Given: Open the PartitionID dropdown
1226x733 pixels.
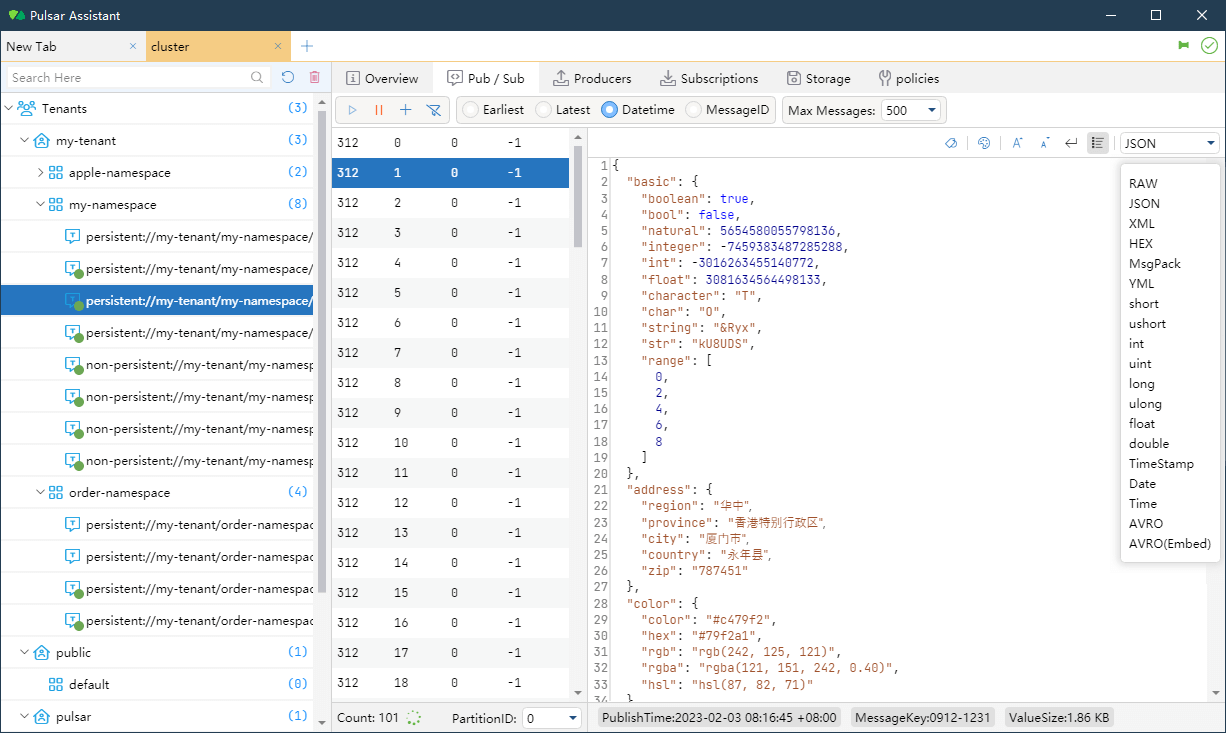Looking at the screenshot, I should click(x=552, y=718).
